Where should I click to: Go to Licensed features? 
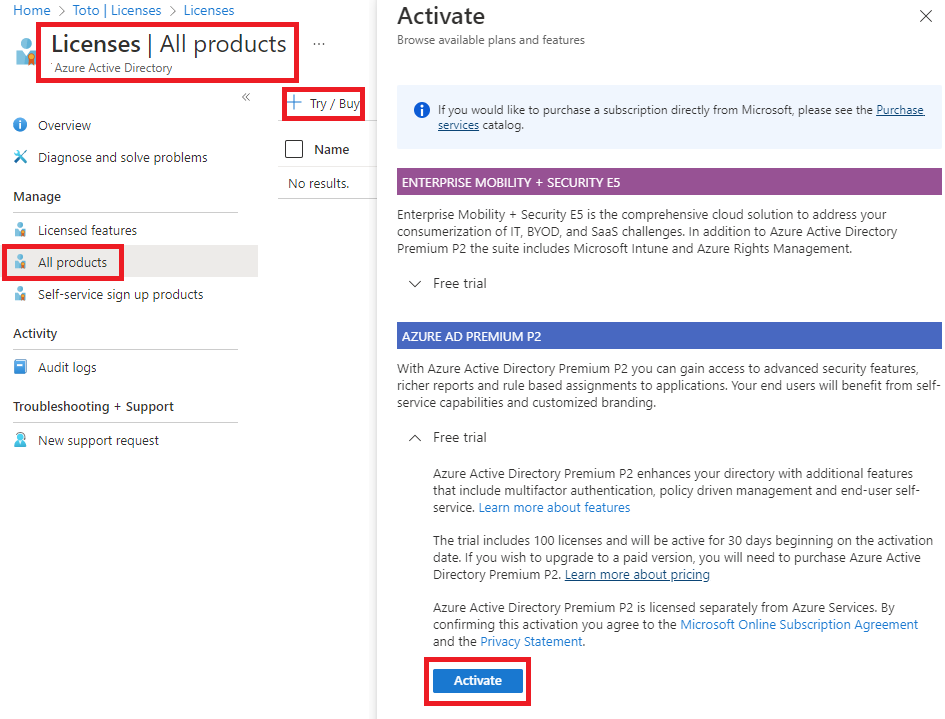point(87,230)
